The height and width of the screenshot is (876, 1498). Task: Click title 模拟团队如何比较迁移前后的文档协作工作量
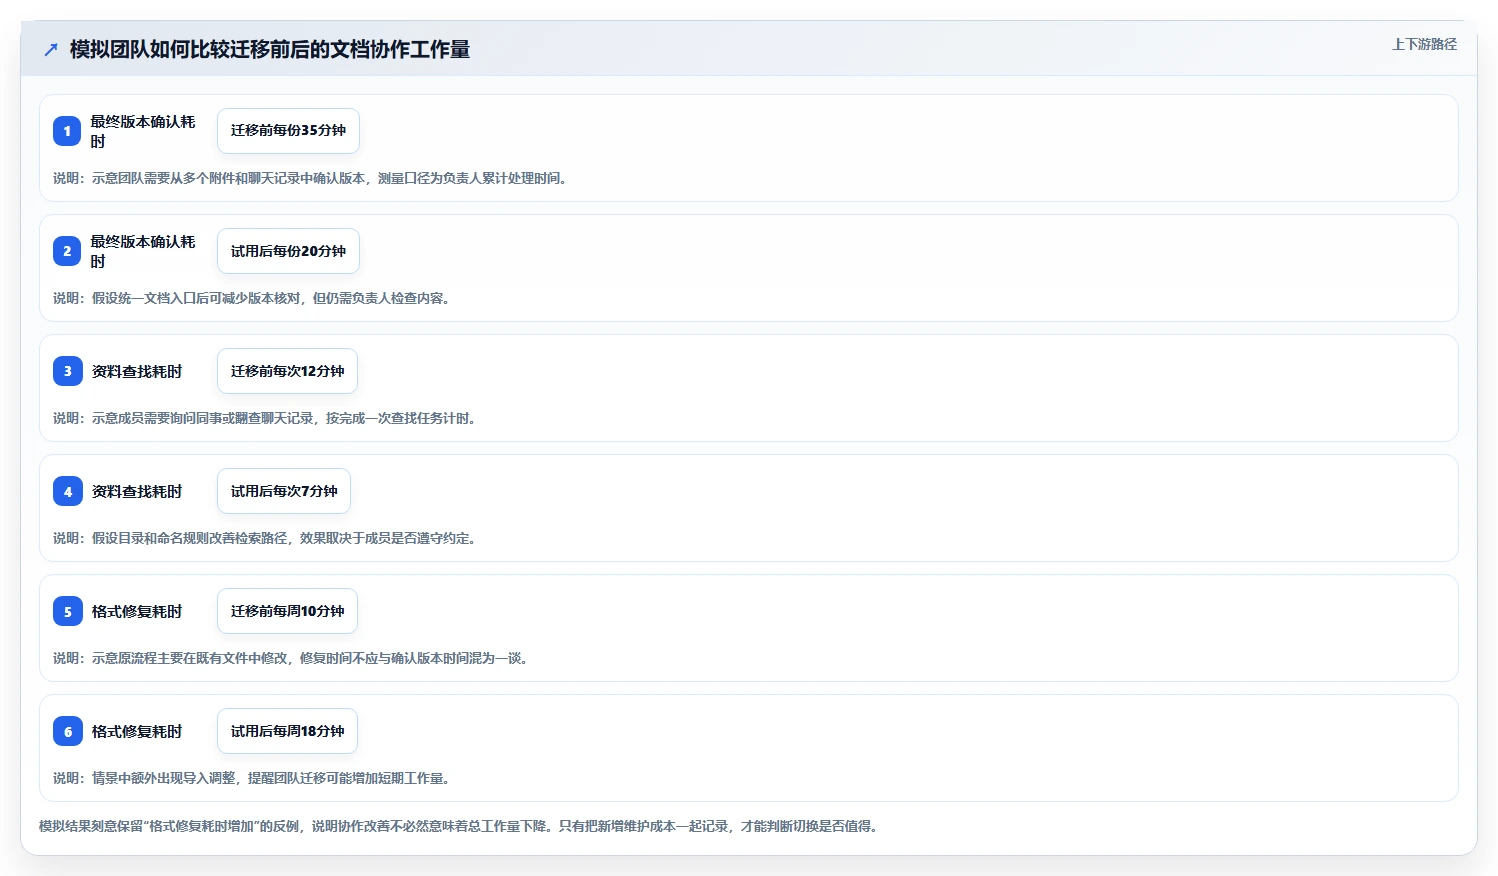270,49
